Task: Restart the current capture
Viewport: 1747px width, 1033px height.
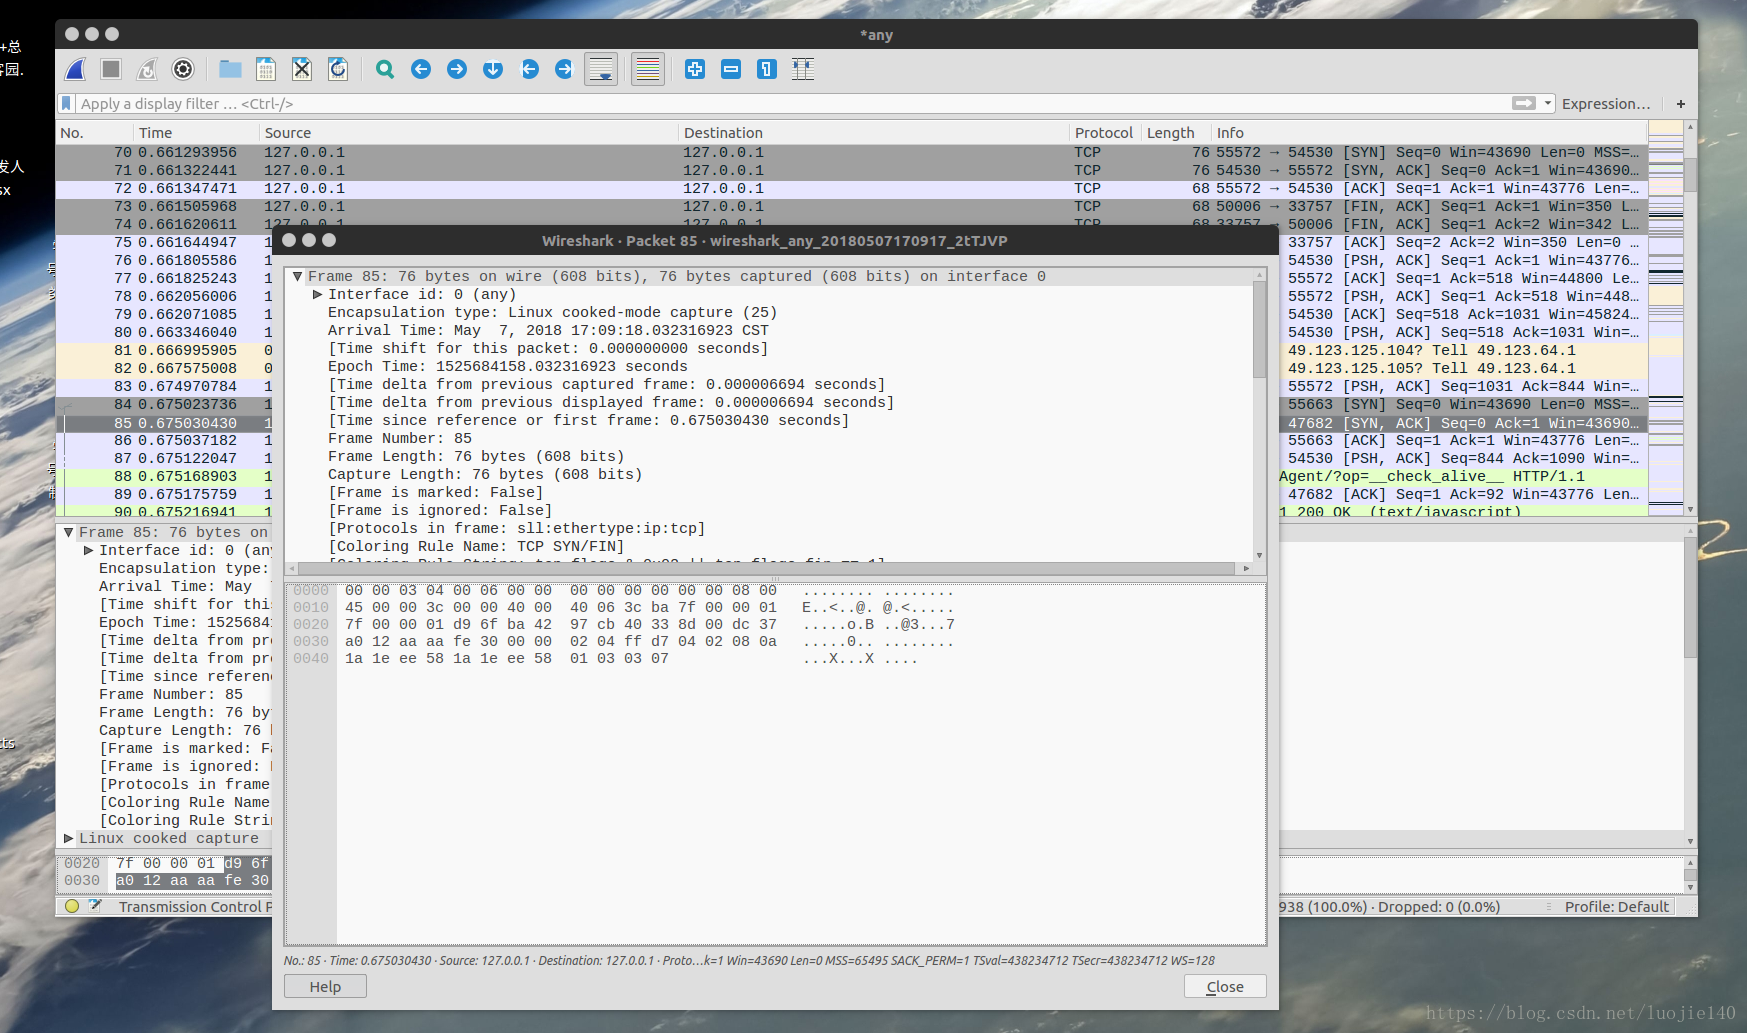Action: point(147,69)
